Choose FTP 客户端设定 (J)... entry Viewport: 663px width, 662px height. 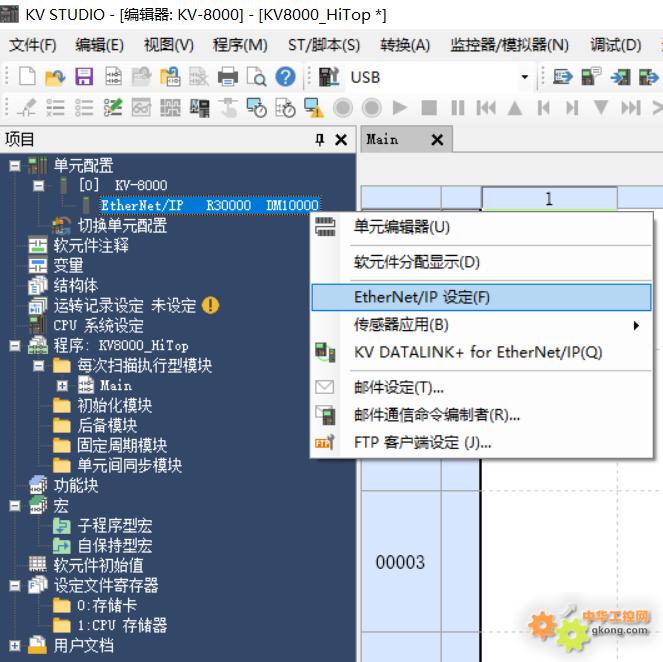481,443
